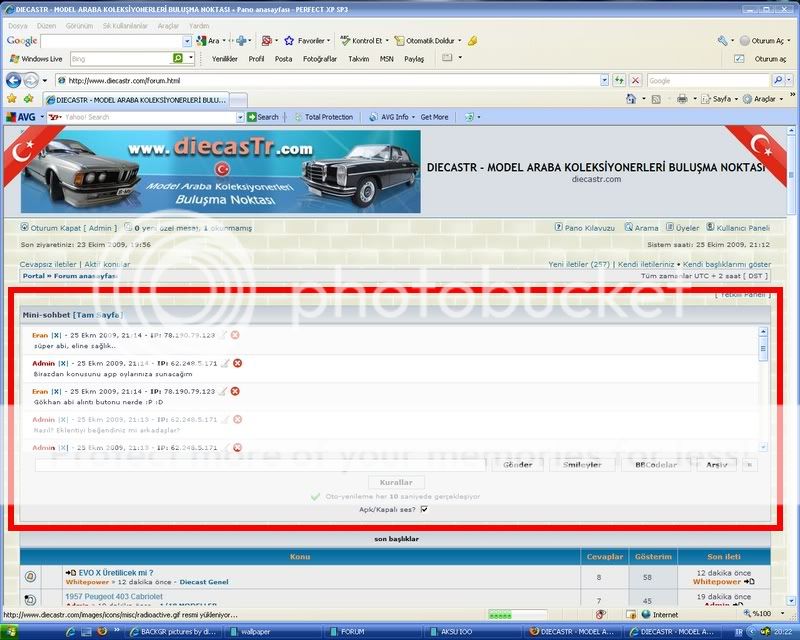Click the blue plus icon on Google Toolbar

pos(241,40)
